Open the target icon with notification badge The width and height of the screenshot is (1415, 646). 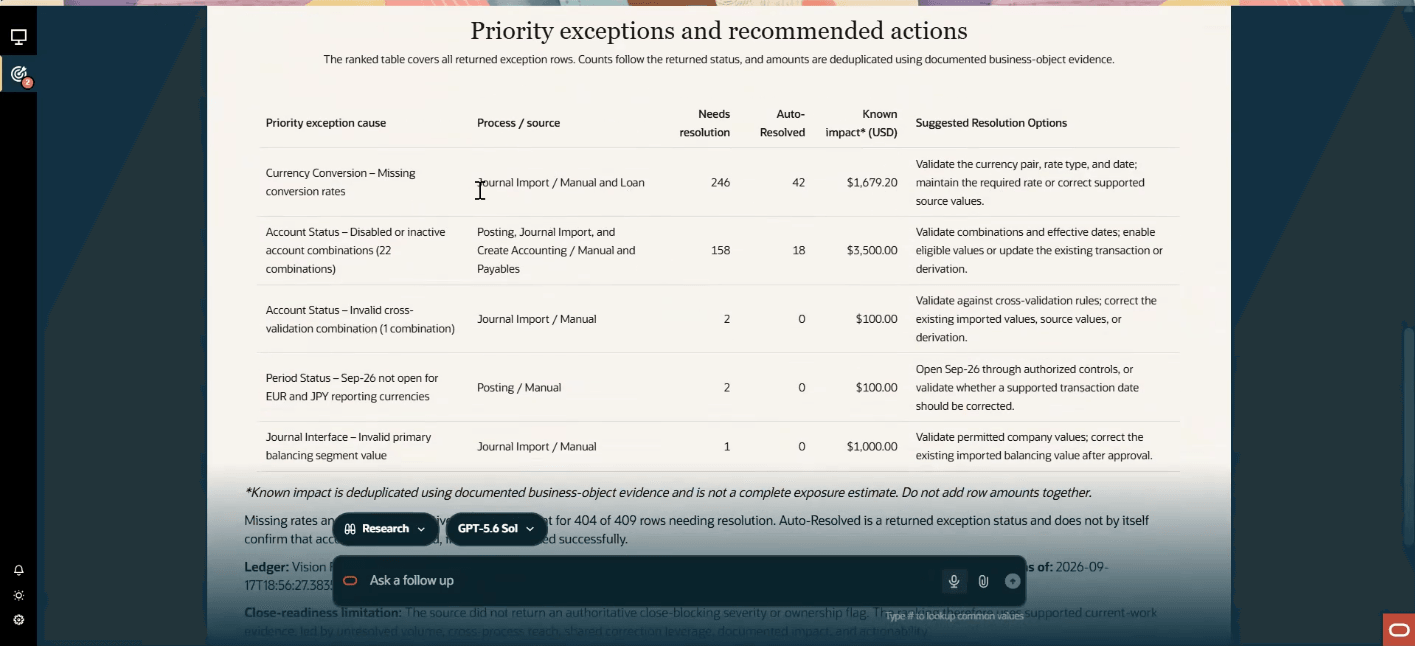coord(18,74)
